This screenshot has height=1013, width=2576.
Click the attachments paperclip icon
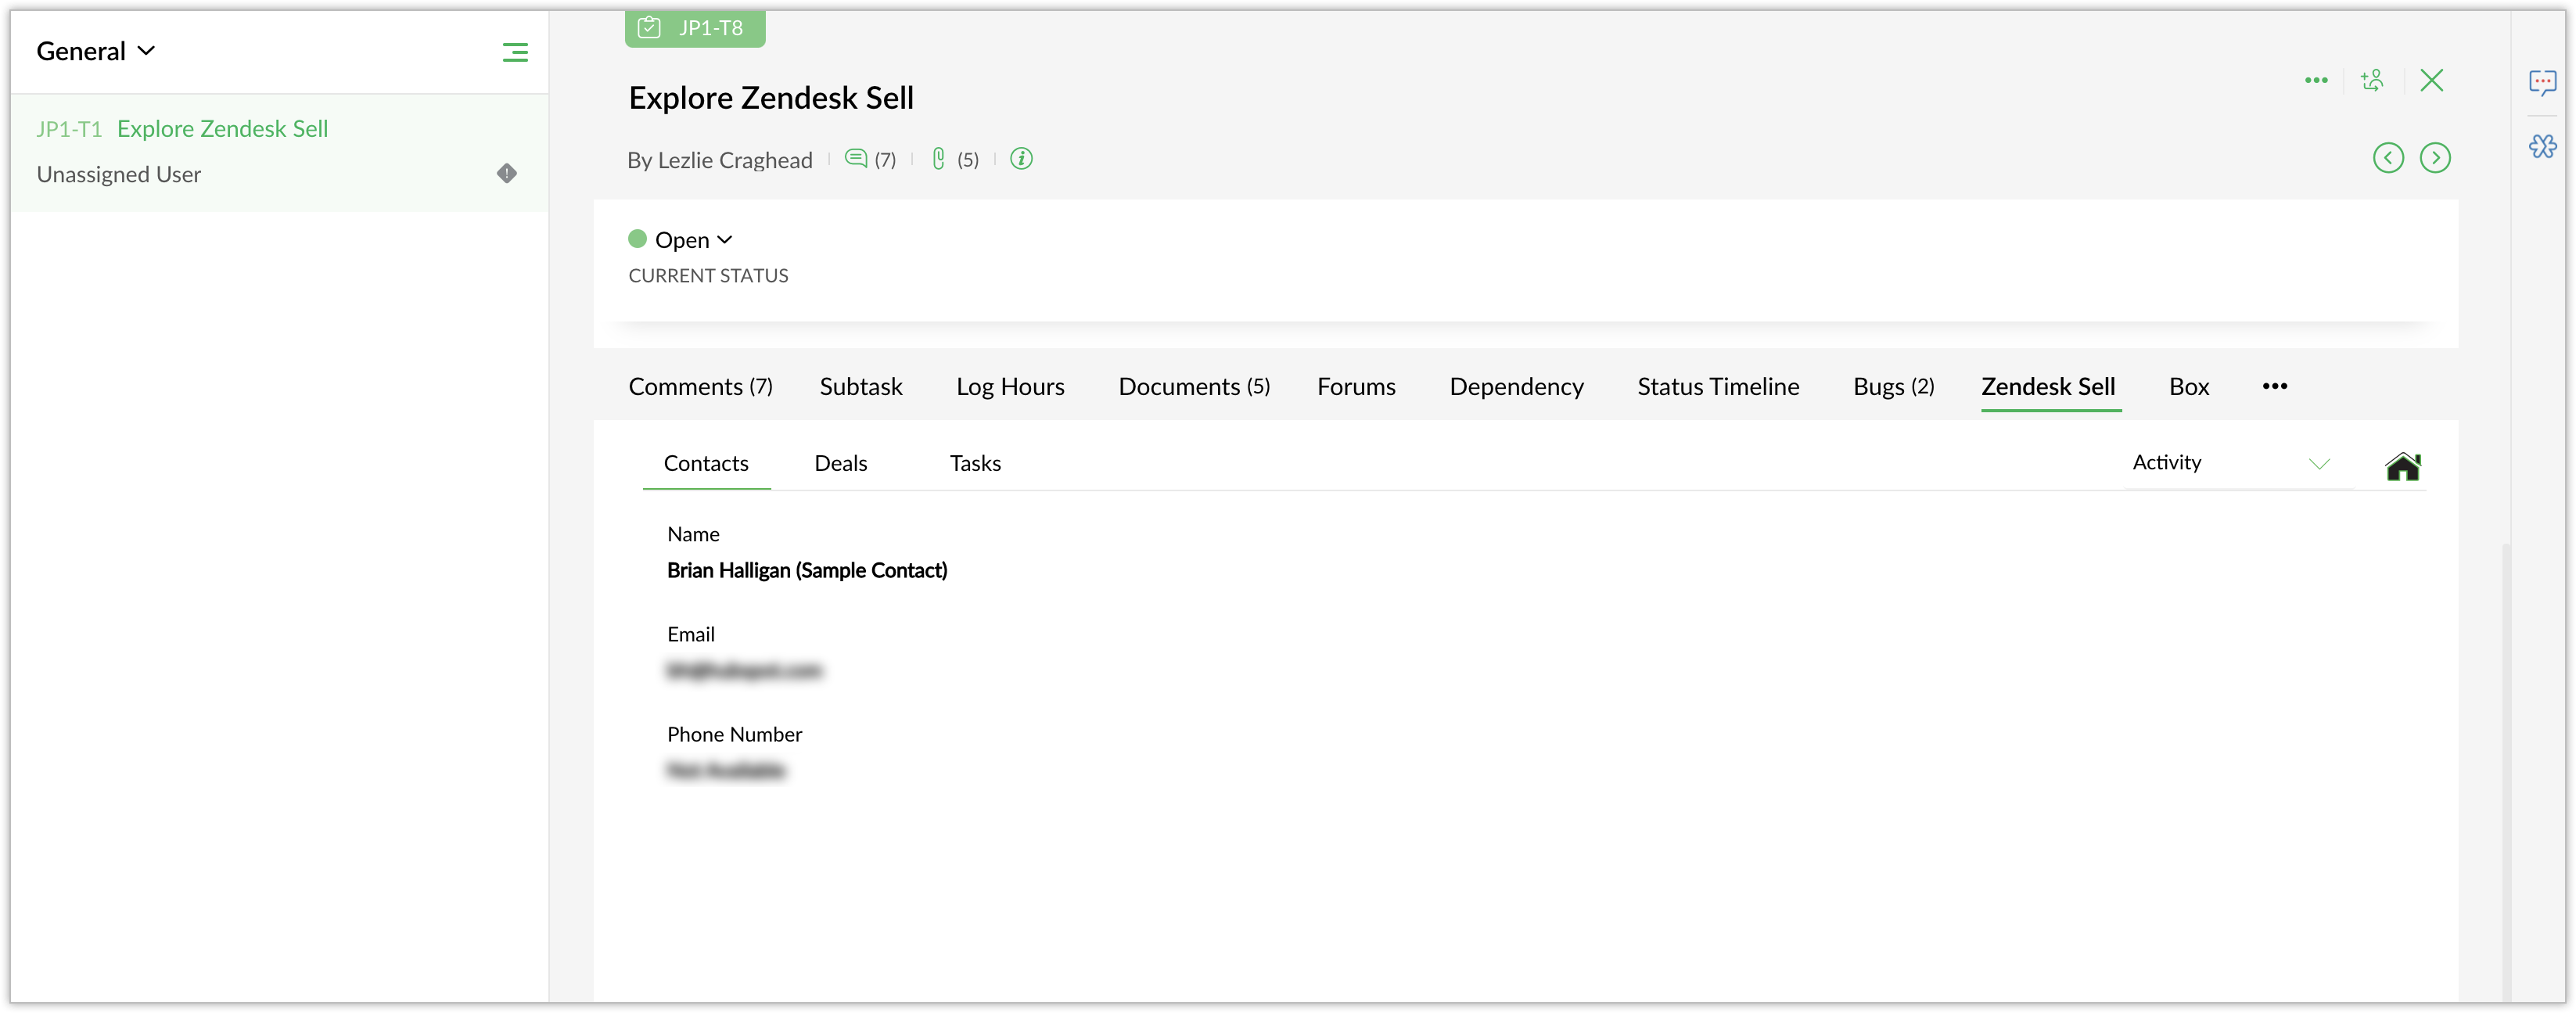pyautogui.click(x=938, y=159)
